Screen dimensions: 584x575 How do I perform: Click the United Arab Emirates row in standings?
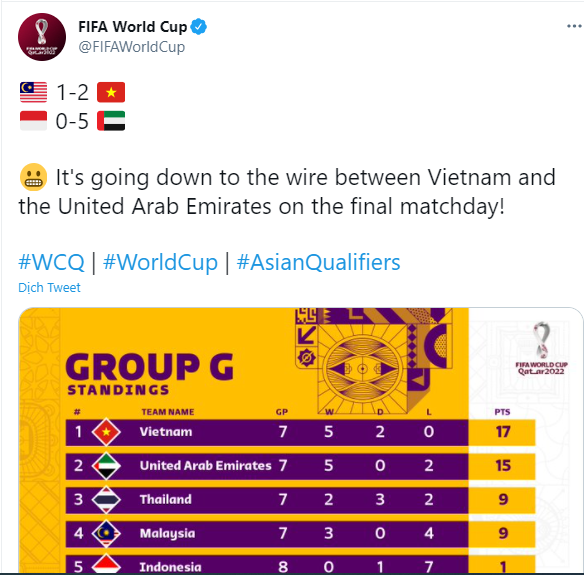(301, 466)
